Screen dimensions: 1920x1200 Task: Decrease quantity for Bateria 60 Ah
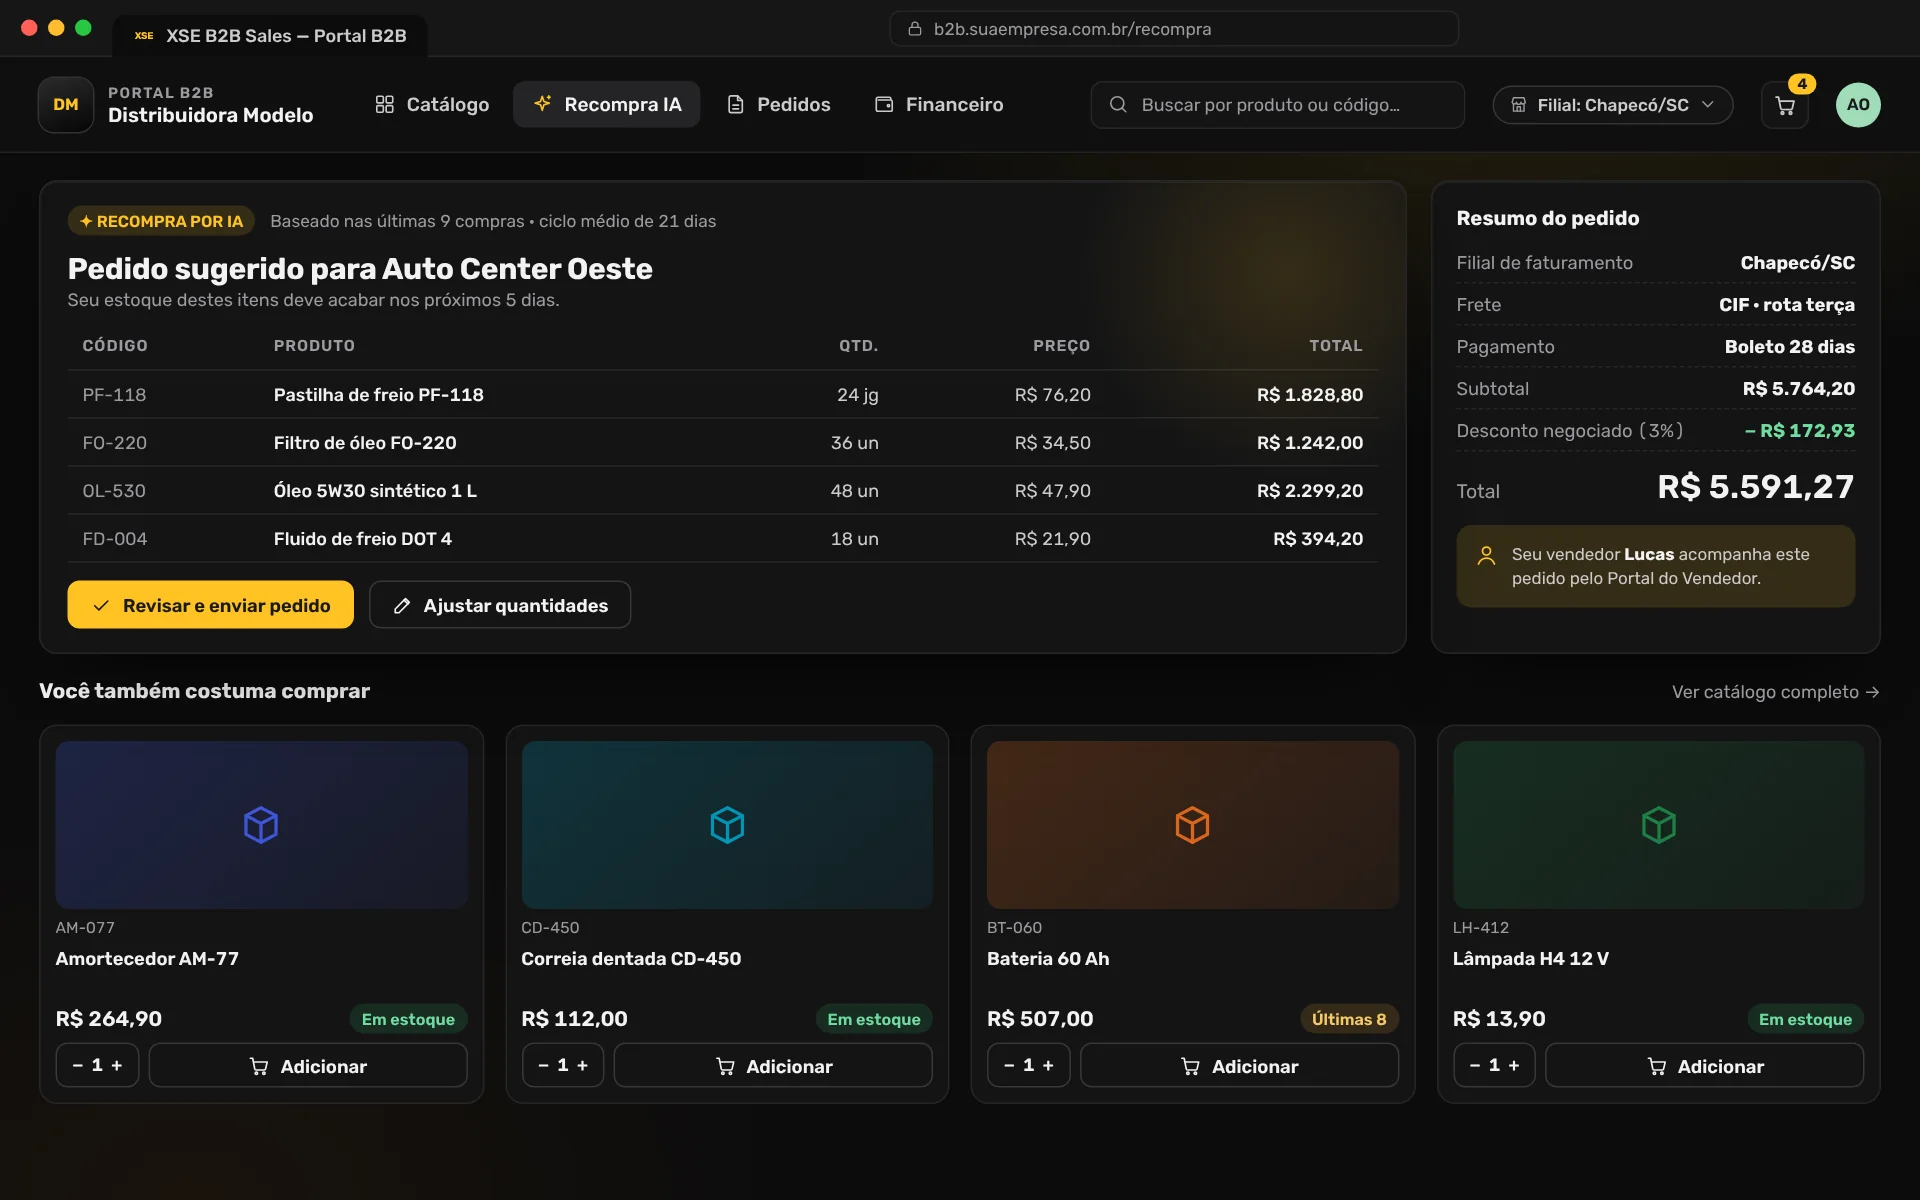tap(1009, 1066)
